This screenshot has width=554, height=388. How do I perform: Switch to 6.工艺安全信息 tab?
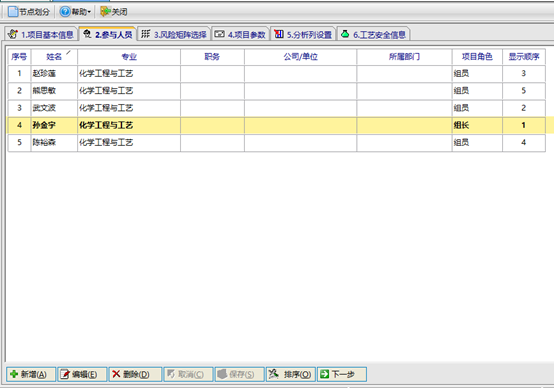point(373,34)
